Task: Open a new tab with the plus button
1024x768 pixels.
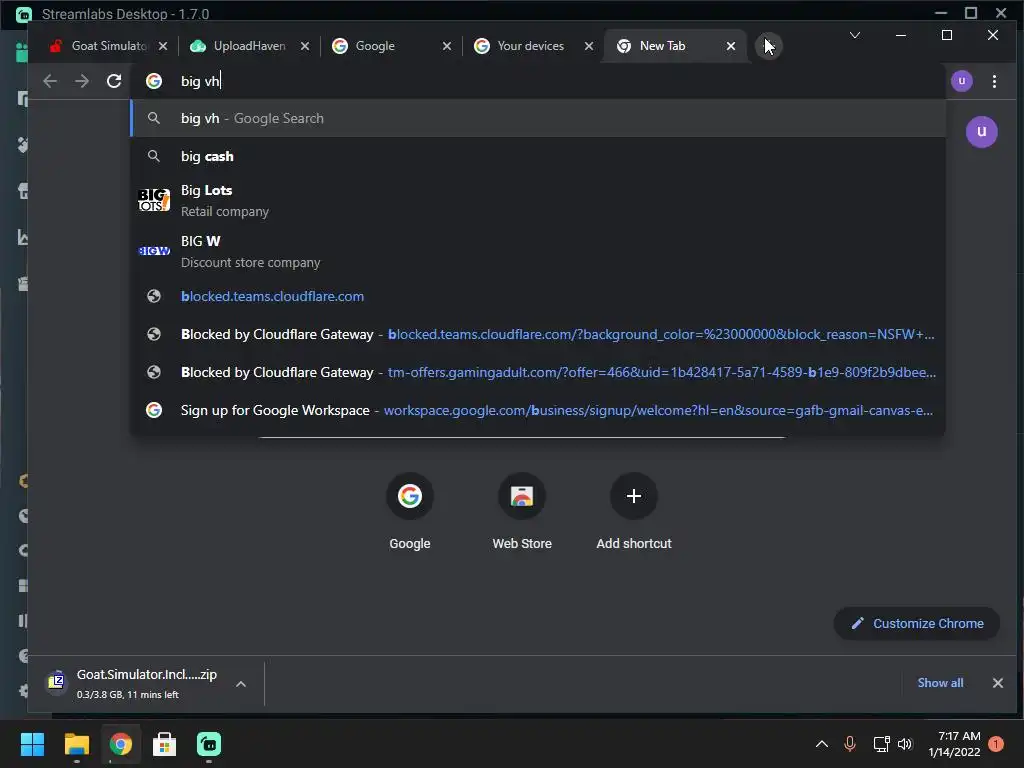Action: [x=769, y=46]
